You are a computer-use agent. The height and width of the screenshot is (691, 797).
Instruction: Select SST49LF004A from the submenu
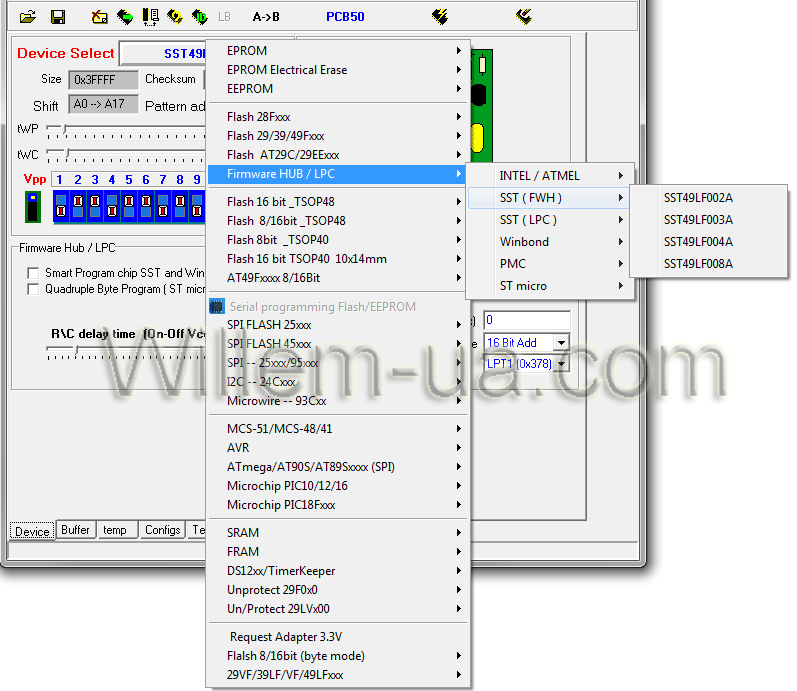coord(698,241)
